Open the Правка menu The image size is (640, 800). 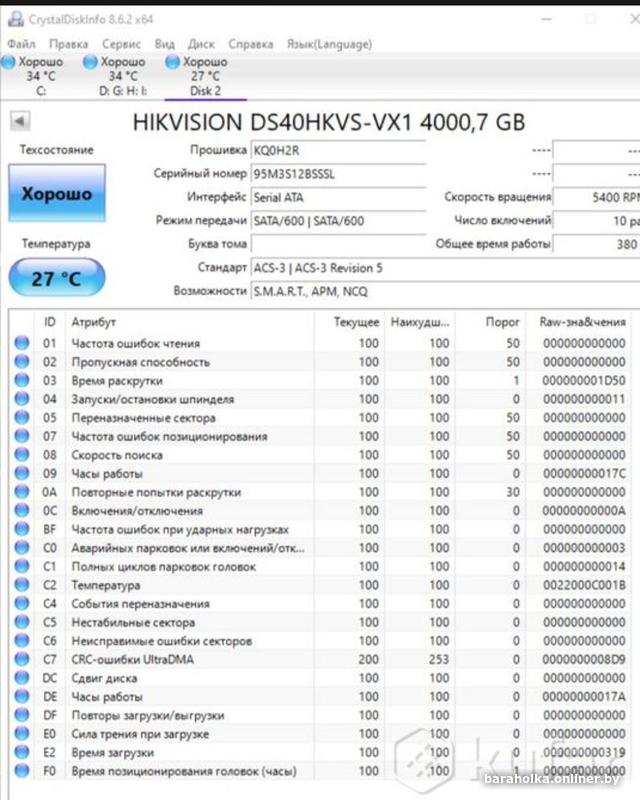(x=68, y=44)
